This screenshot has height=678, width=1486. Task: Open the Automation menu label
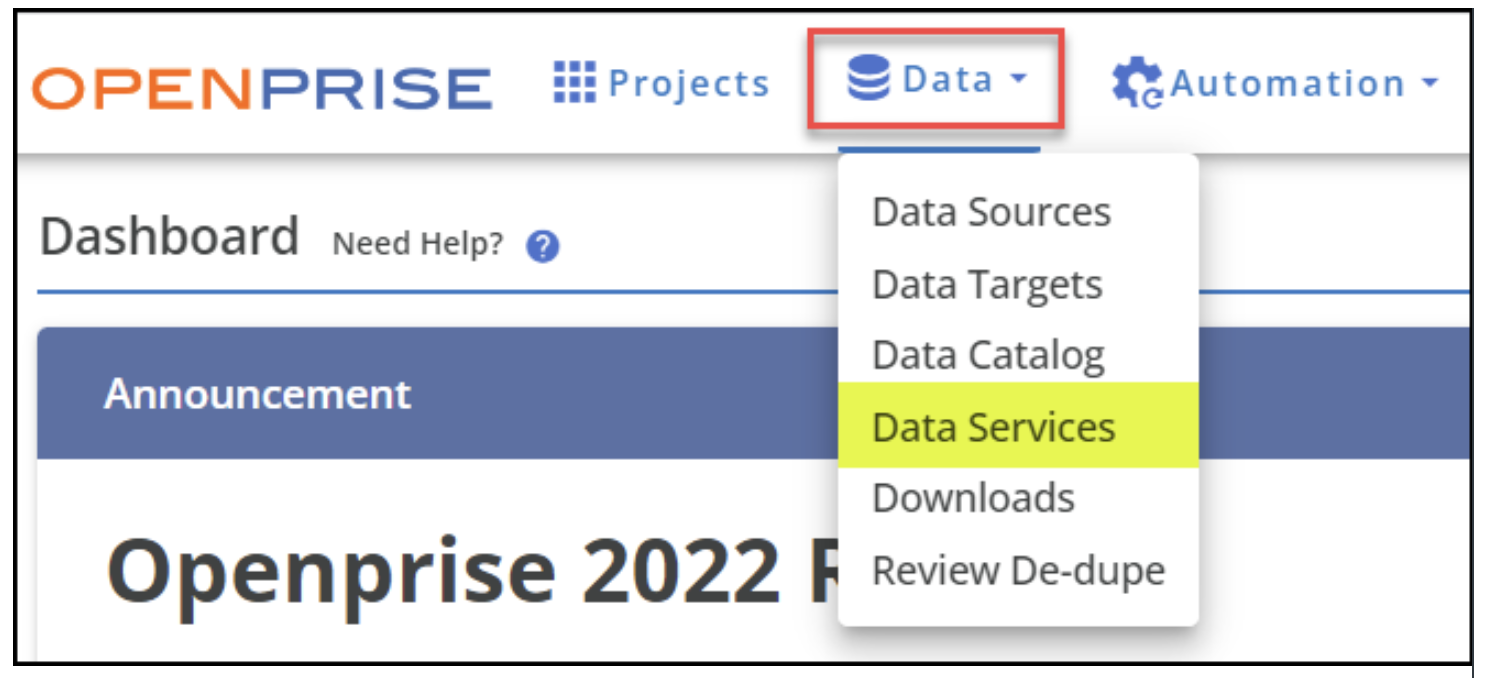tap(1288, 84)
